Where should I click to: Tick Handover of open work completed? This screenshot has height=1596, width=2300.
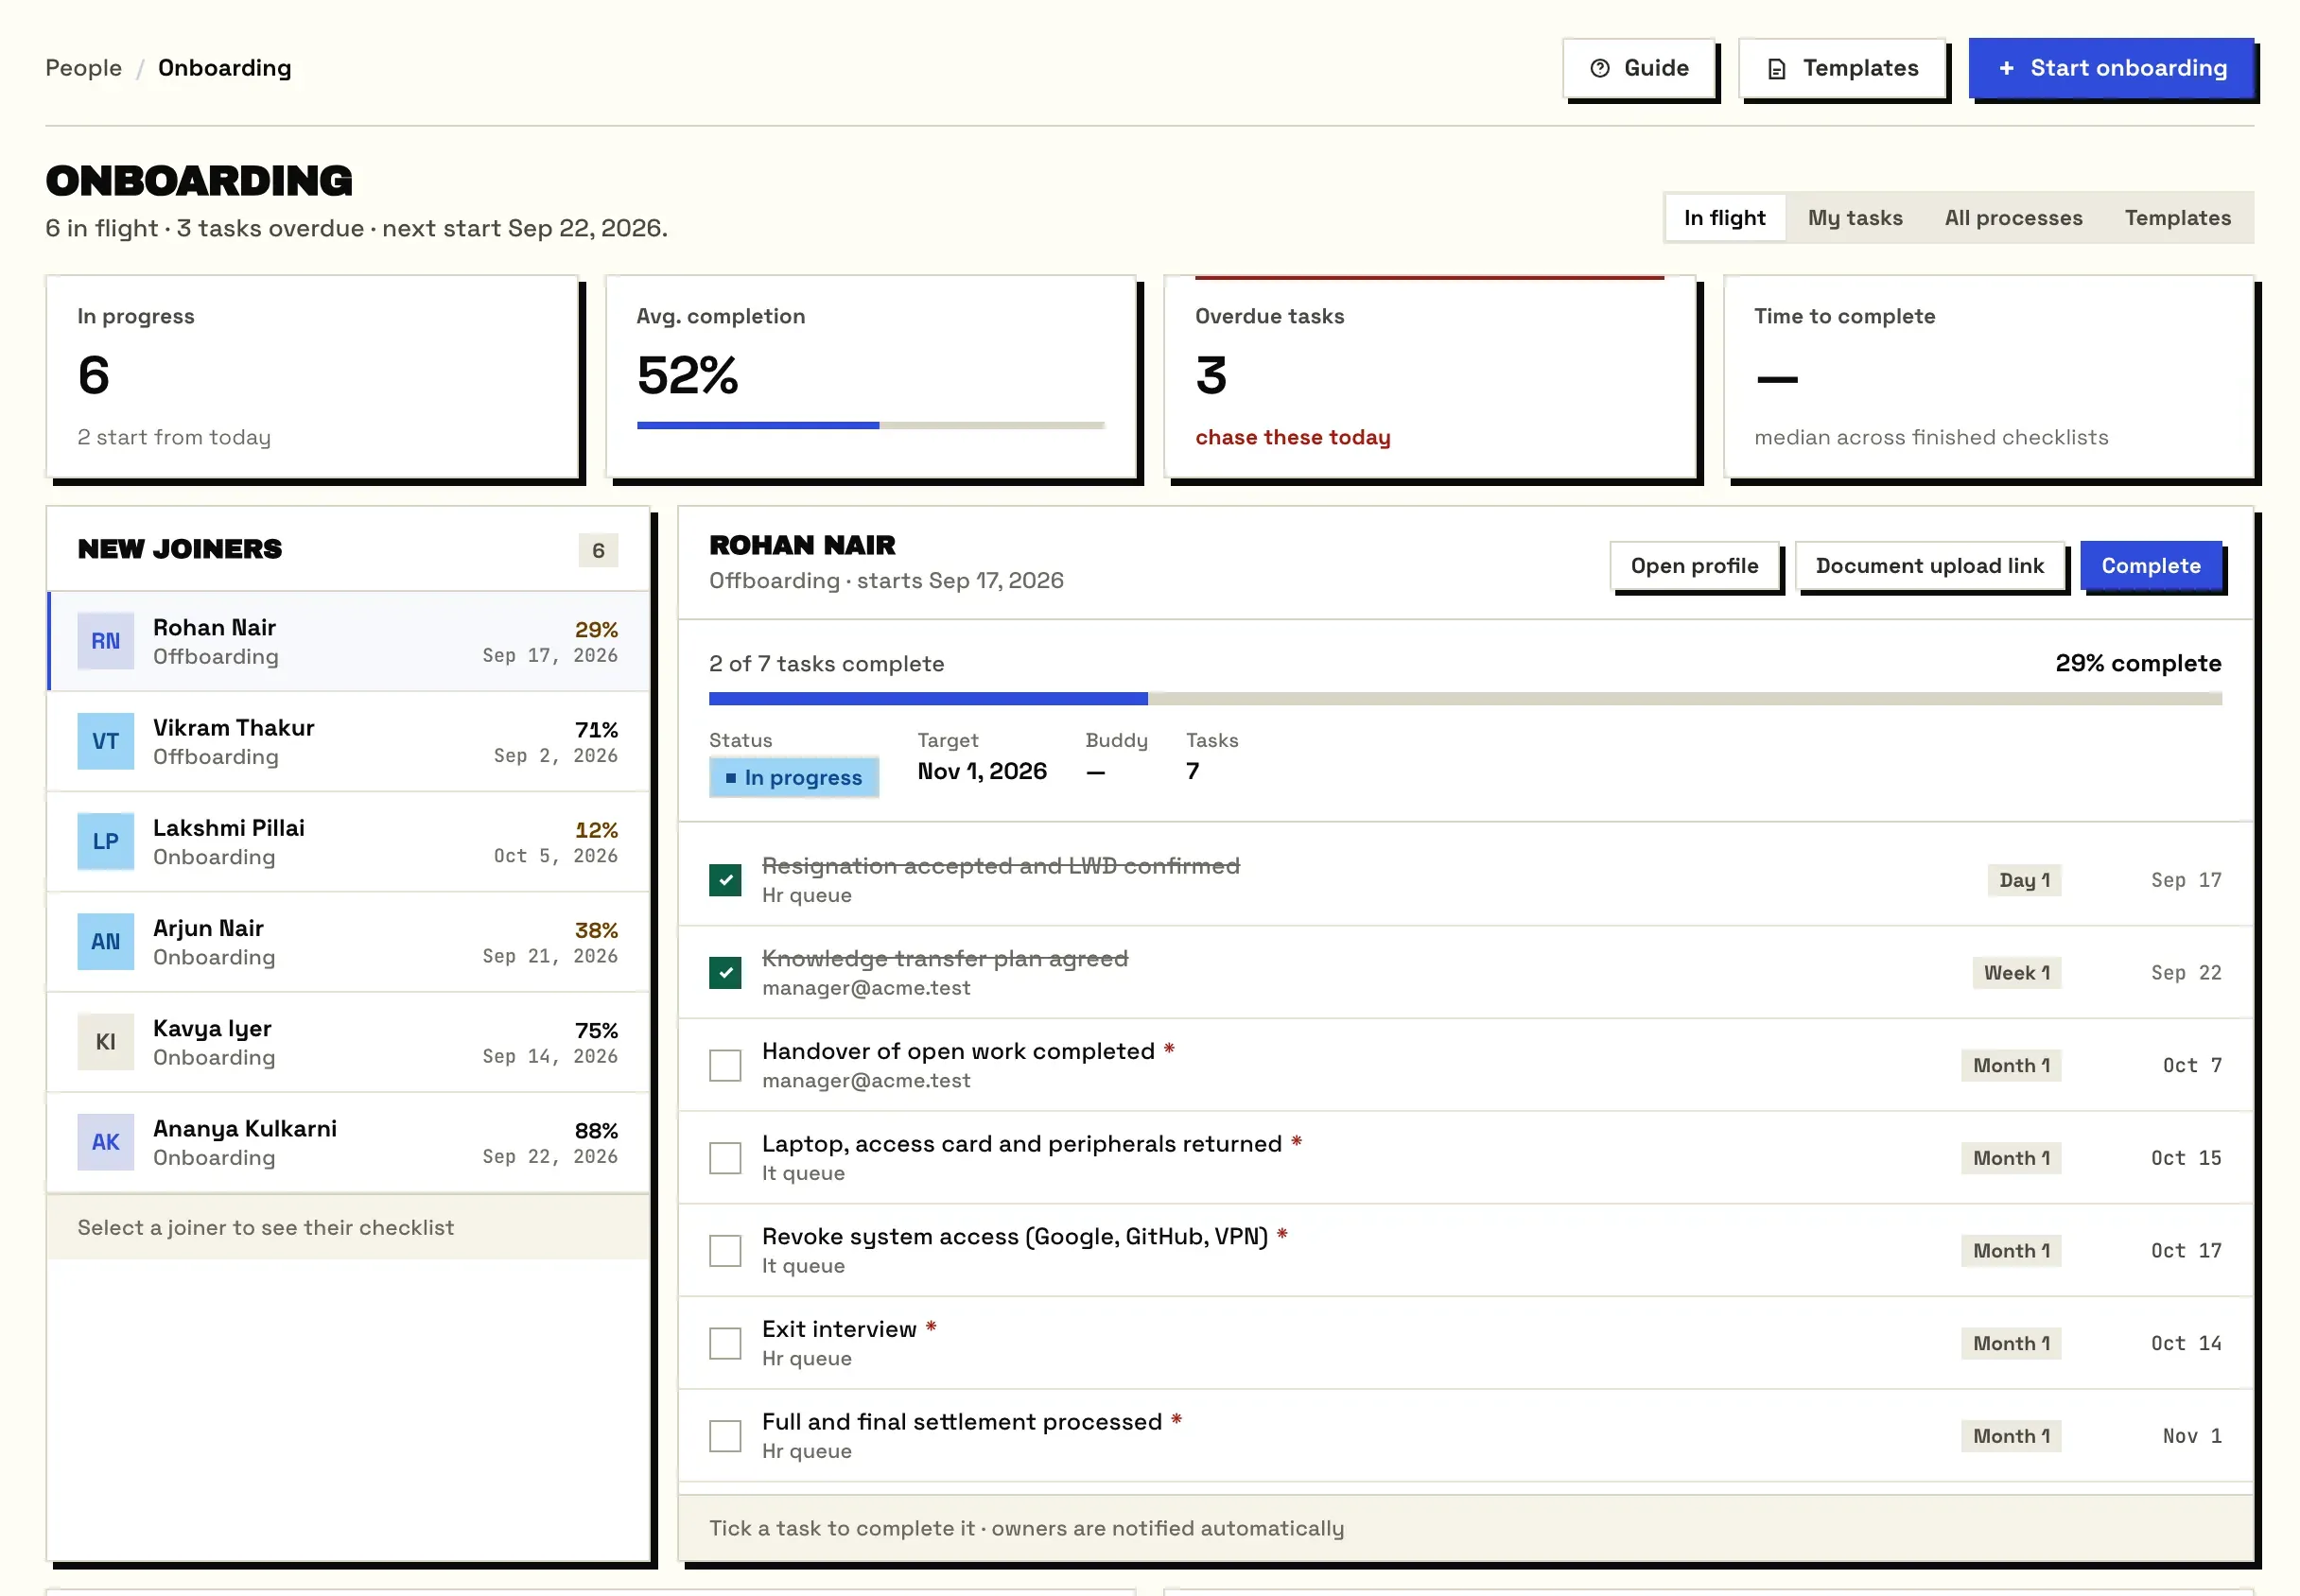coord(725,1065)
